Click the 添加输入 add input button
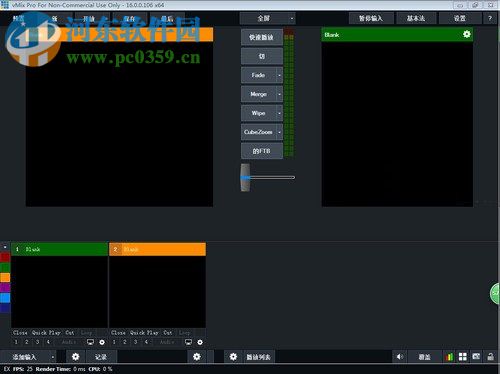The image size is (500, 374). (x=24, y=357)
